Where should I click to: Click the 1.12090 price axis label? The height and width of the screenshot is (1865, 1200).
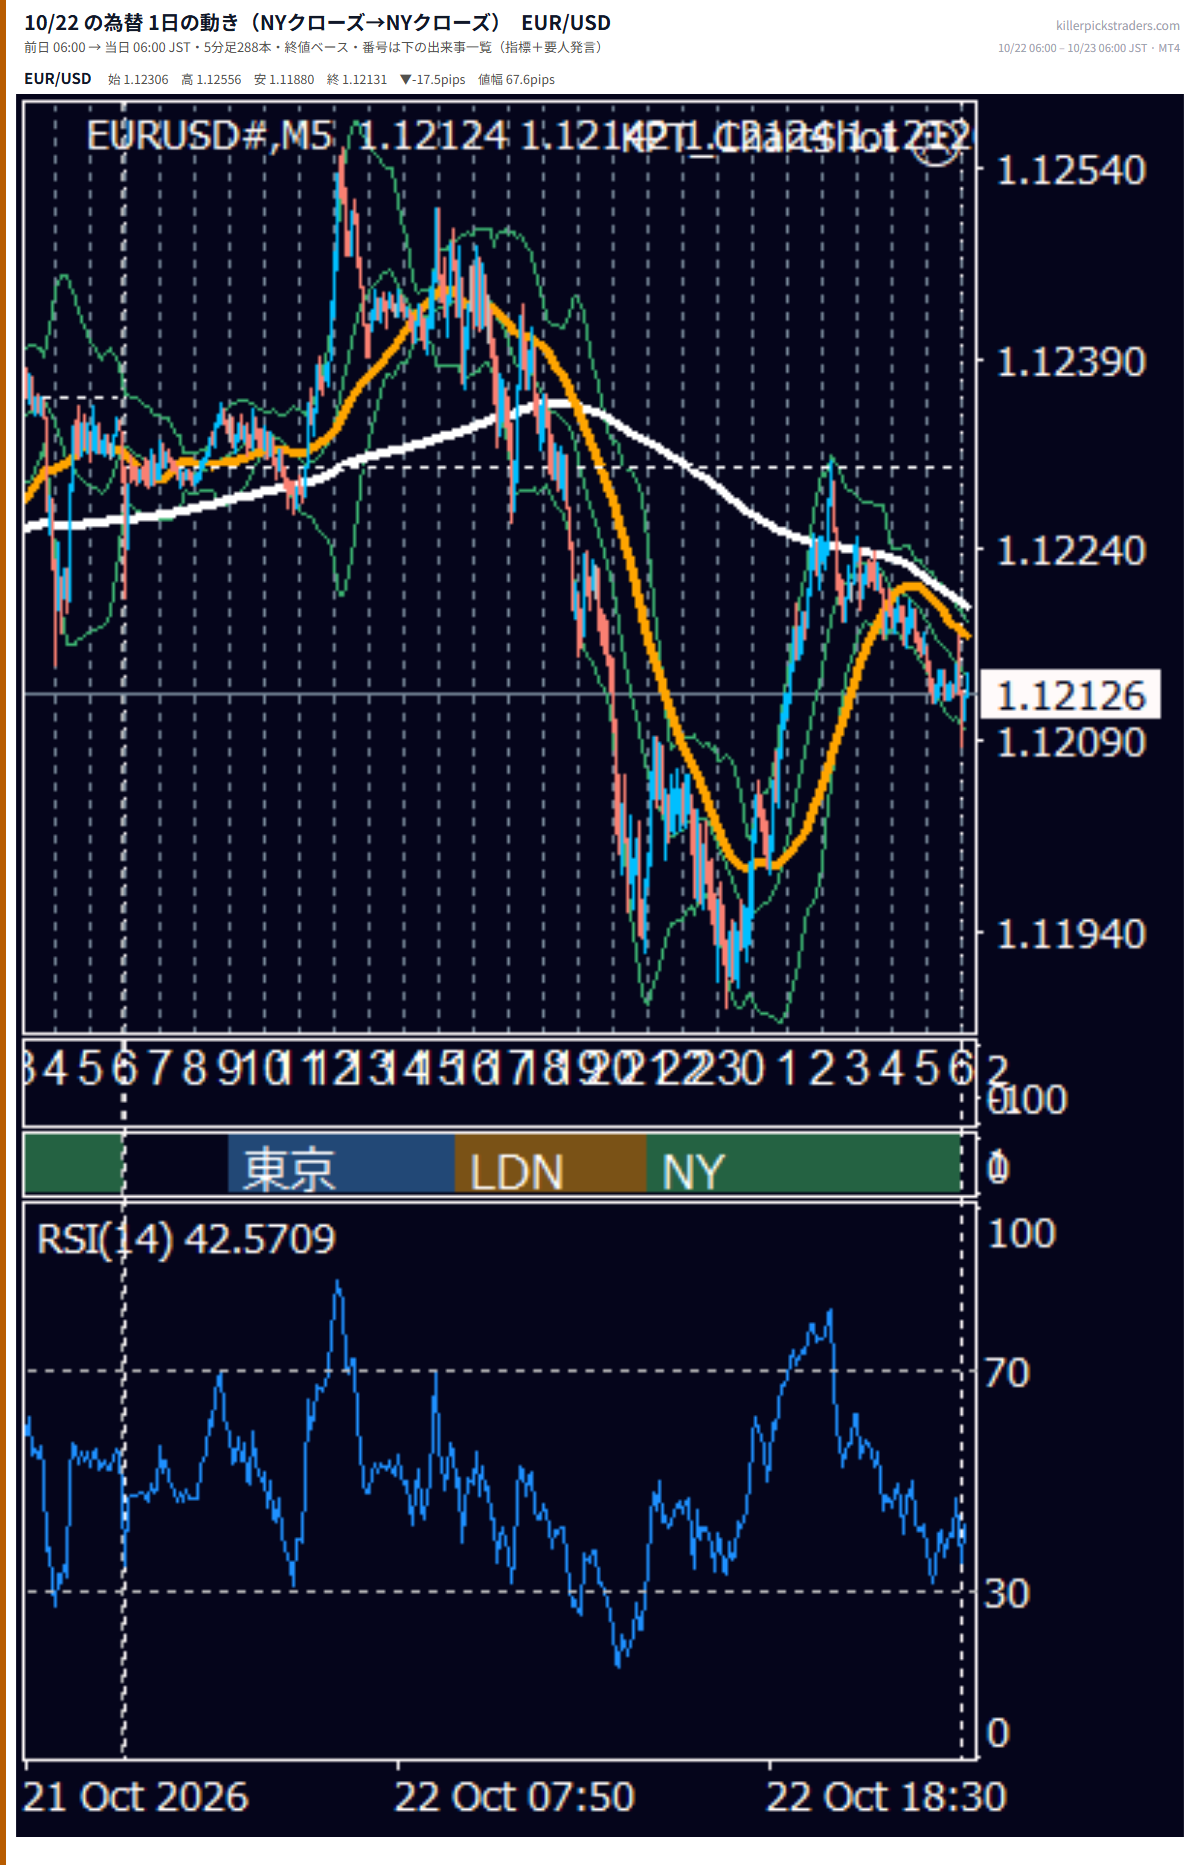click(x=1071, y=743)
